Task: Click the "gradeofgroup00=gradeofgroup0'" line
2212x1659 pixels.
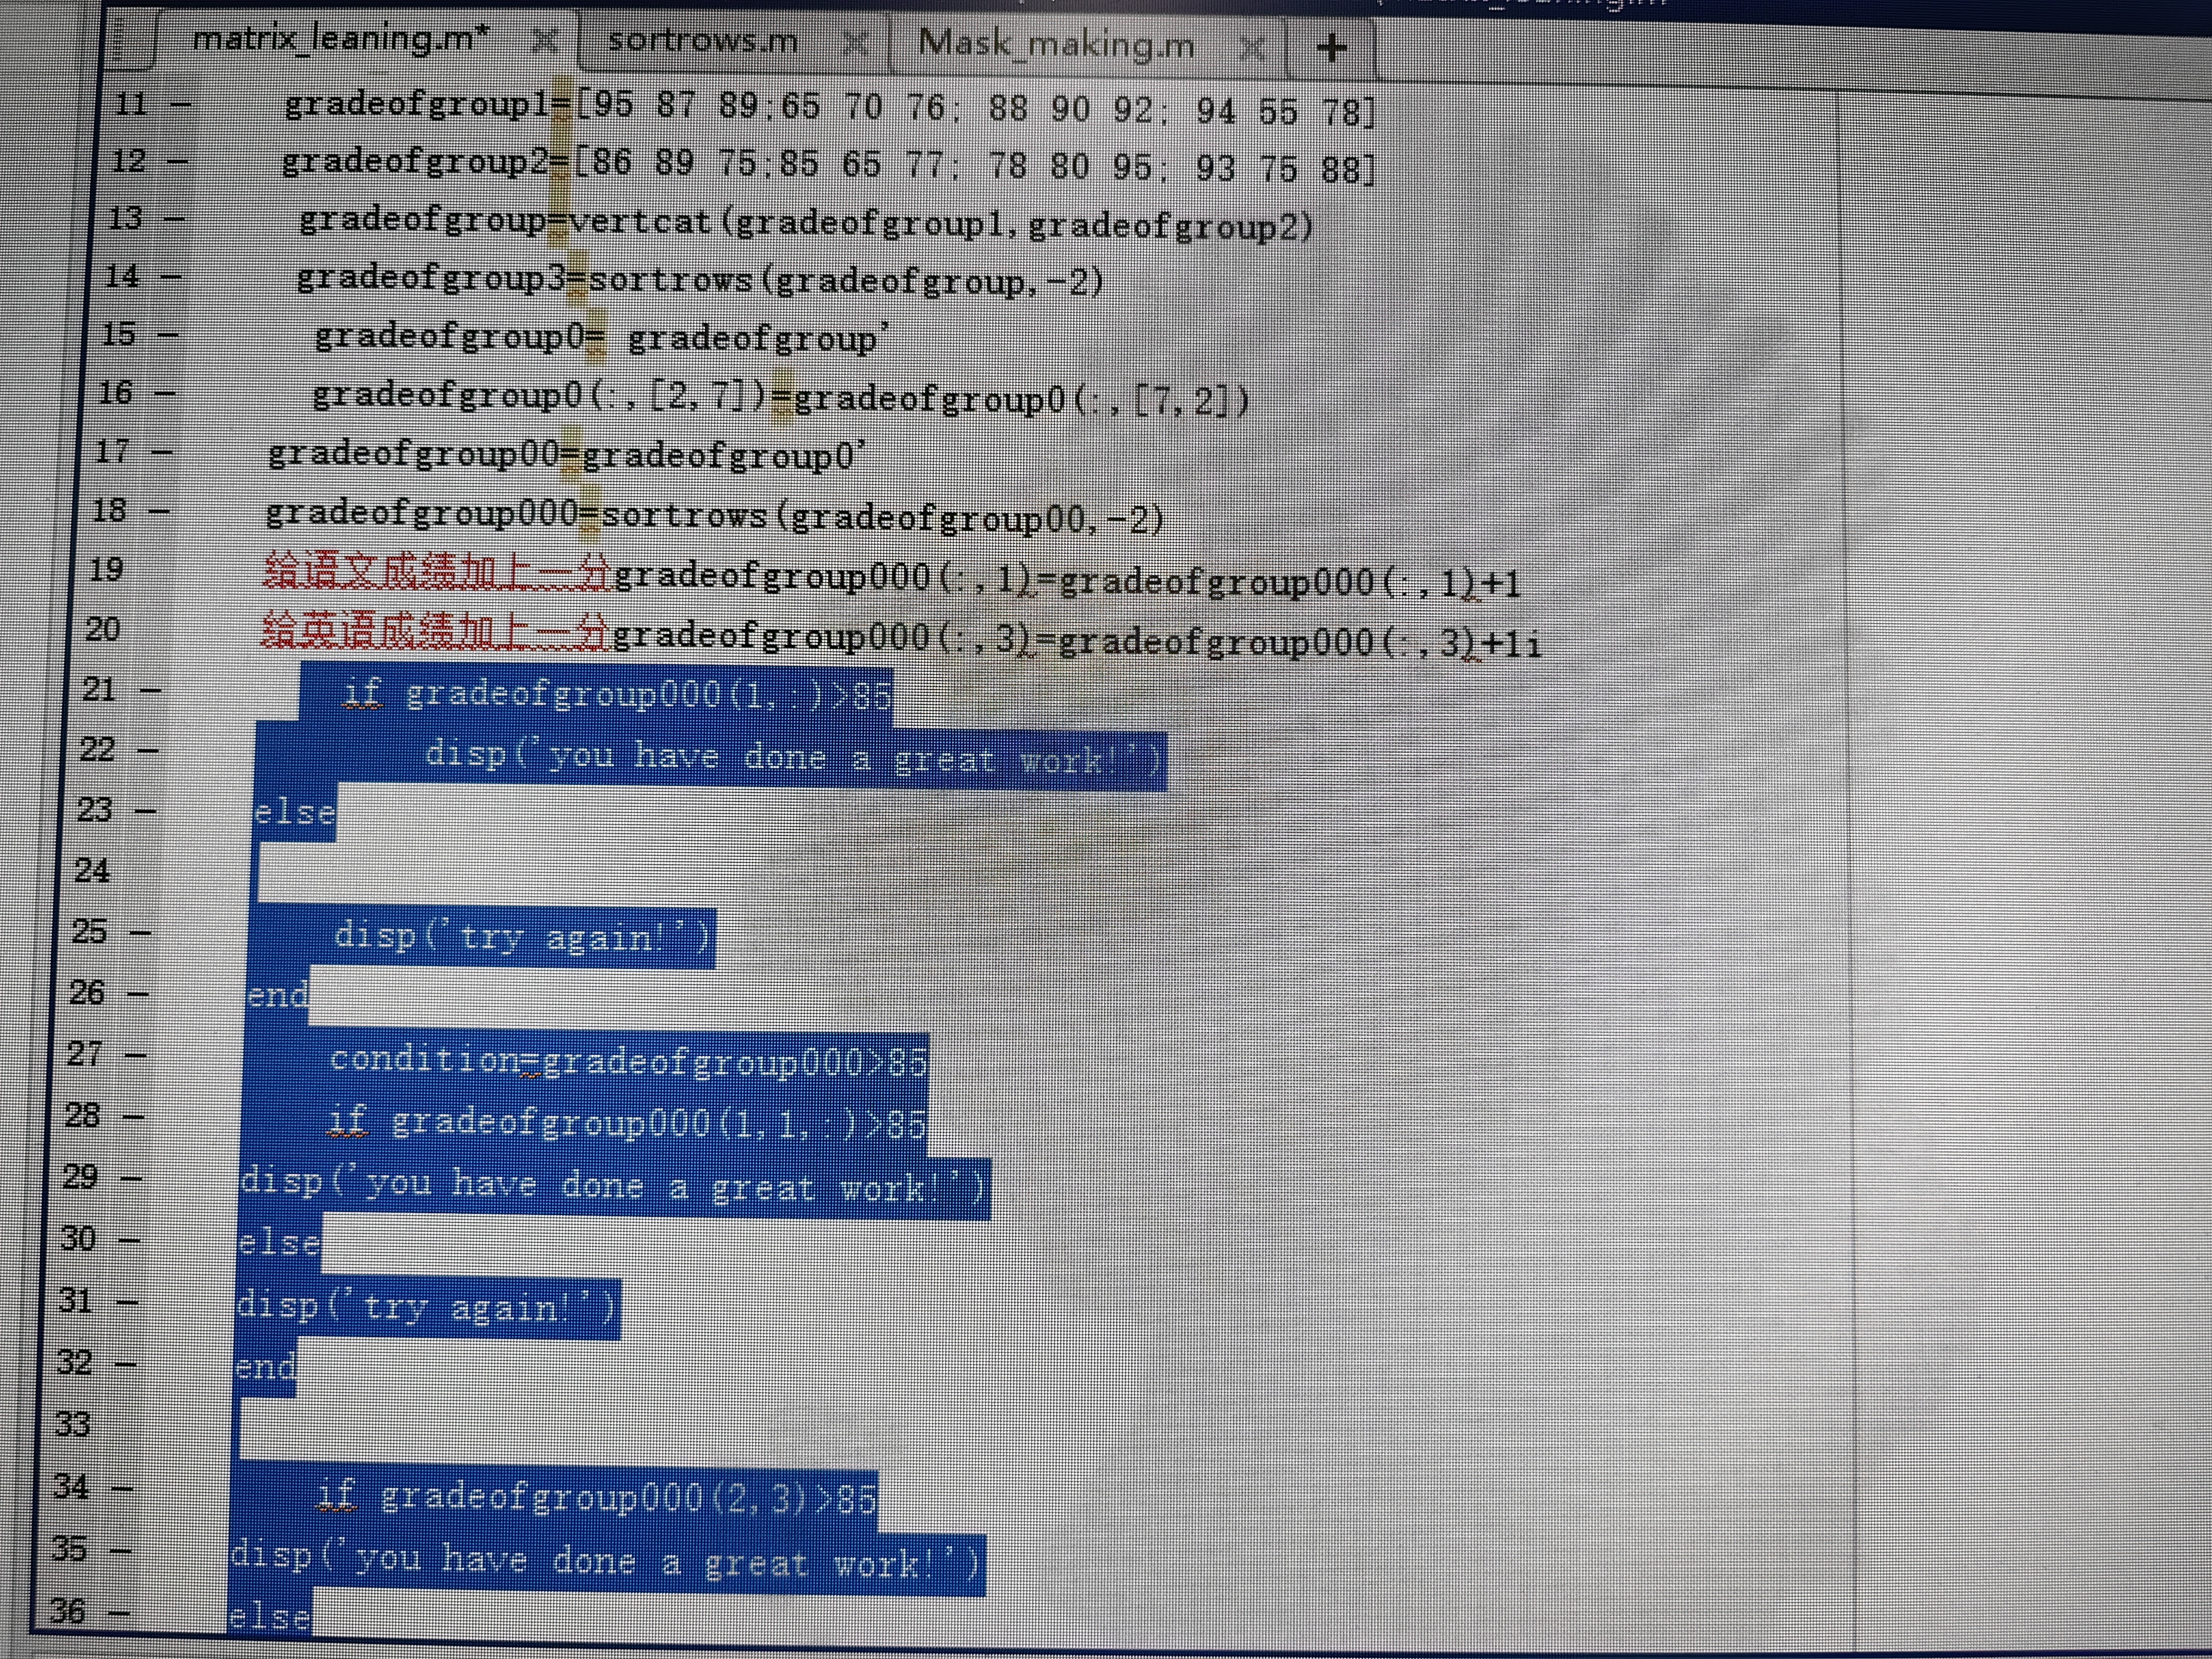Action: click(x=566, y=455)
